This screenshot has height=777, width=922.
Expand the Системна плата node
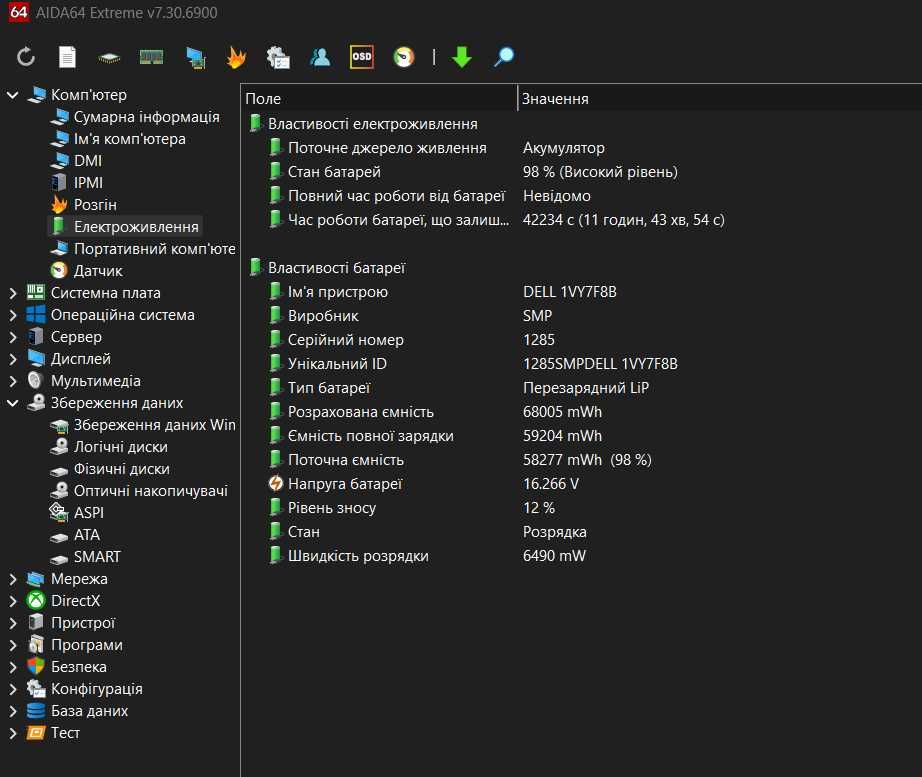tap(12, 293)
